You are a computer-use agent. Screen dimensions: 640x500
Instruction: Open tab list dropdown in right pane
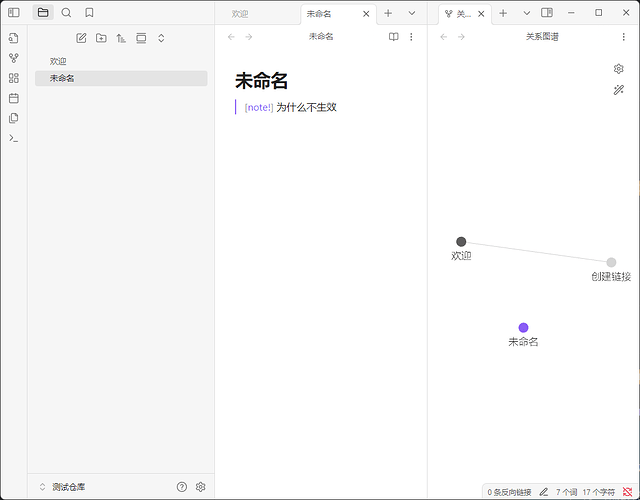pyautogui.click(x=527, y=13)
